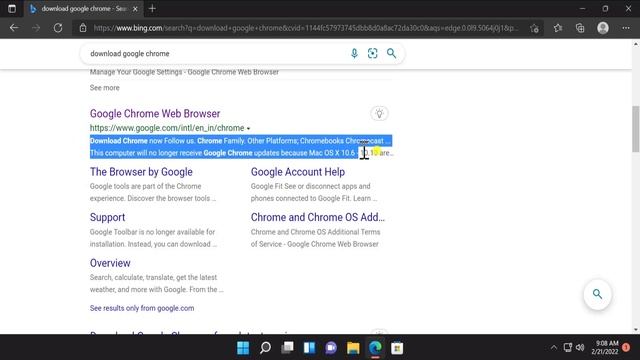This screenshot has height=360, width=640.
Task: Open the Support sublink
Action: point(107,217)
